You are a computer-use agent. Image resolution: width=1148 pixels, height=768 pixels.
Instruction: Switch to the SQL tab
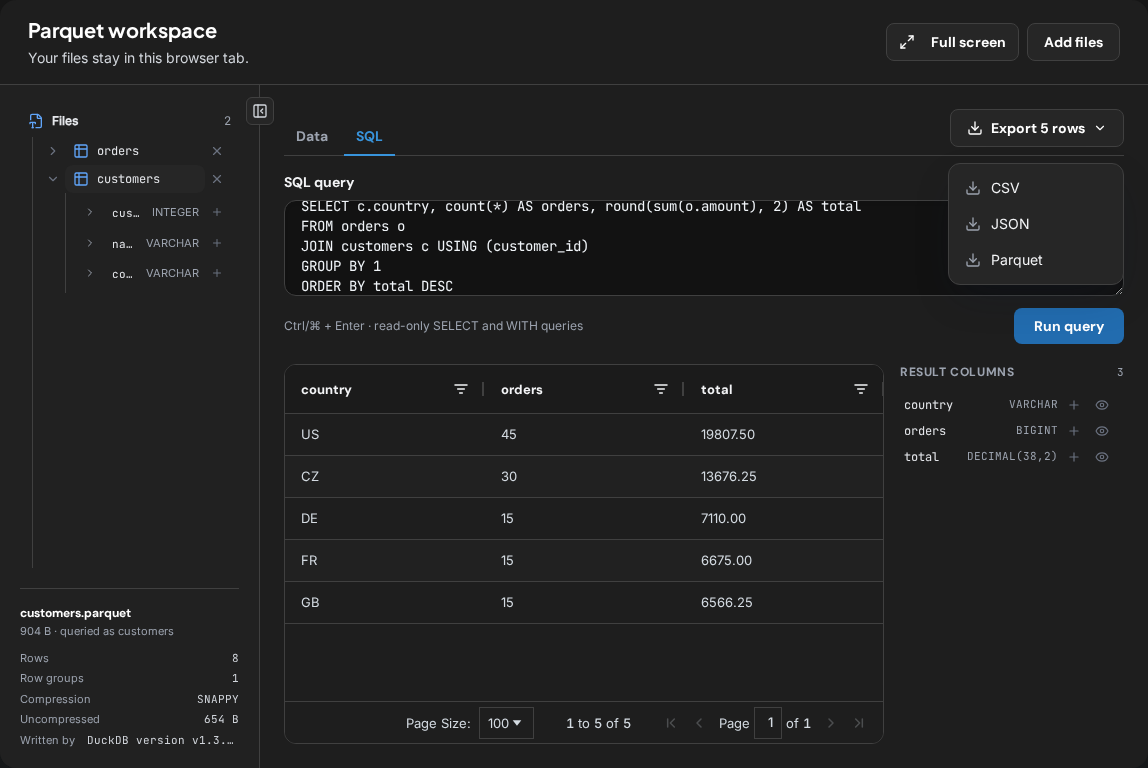(x=369, y=136)
